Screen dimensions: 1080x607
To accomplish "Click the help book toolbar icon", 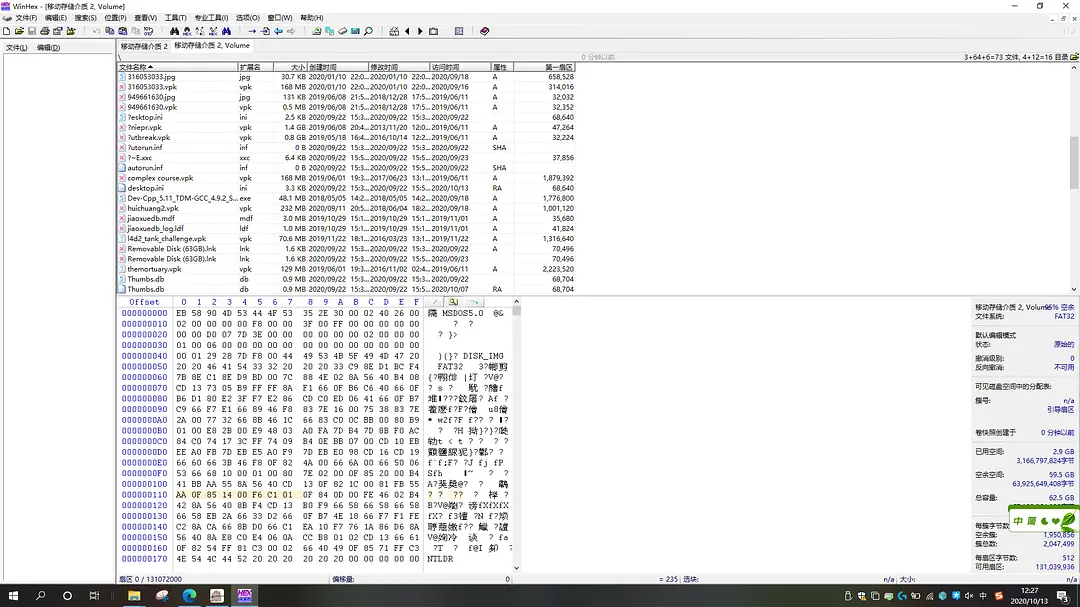I will click(x=485, y=31).
